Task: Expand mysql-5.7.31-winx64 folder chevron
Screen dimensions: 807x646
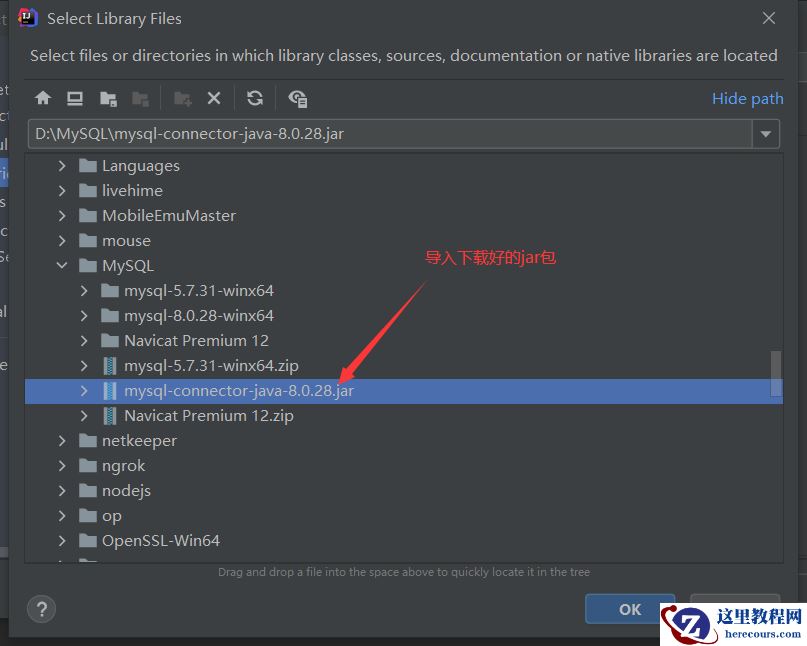Action: [84, 291]
